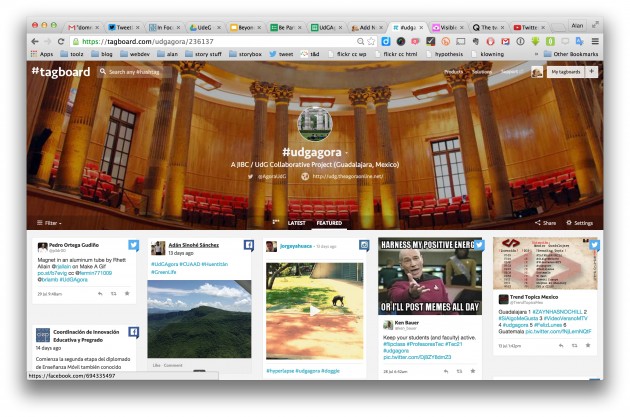Click the Alan profile button in Chrome

(577, 26)
